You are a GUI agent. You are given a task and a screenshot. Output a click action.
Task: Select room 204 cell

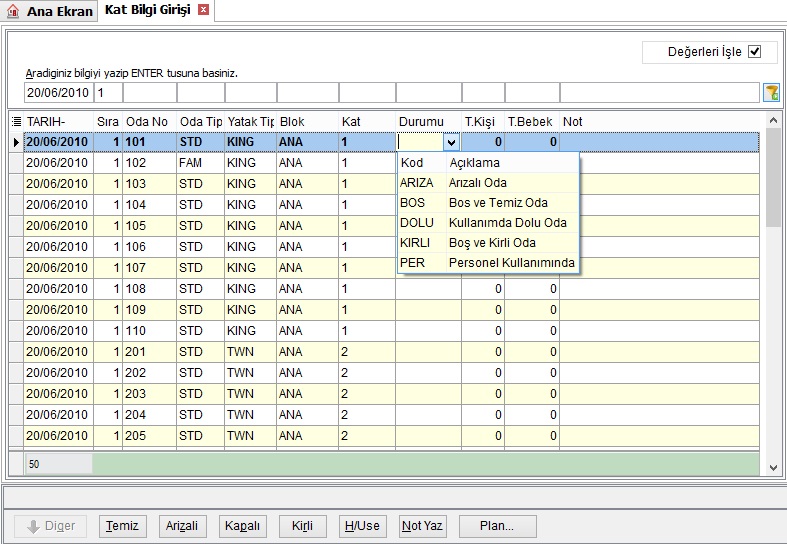point(150,415)
